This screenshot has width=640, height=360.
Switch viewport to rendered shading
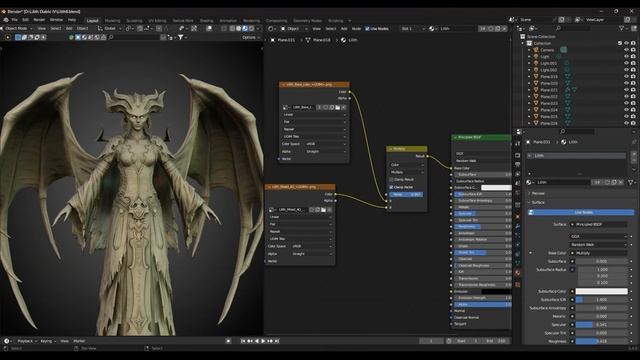[251, 29]
